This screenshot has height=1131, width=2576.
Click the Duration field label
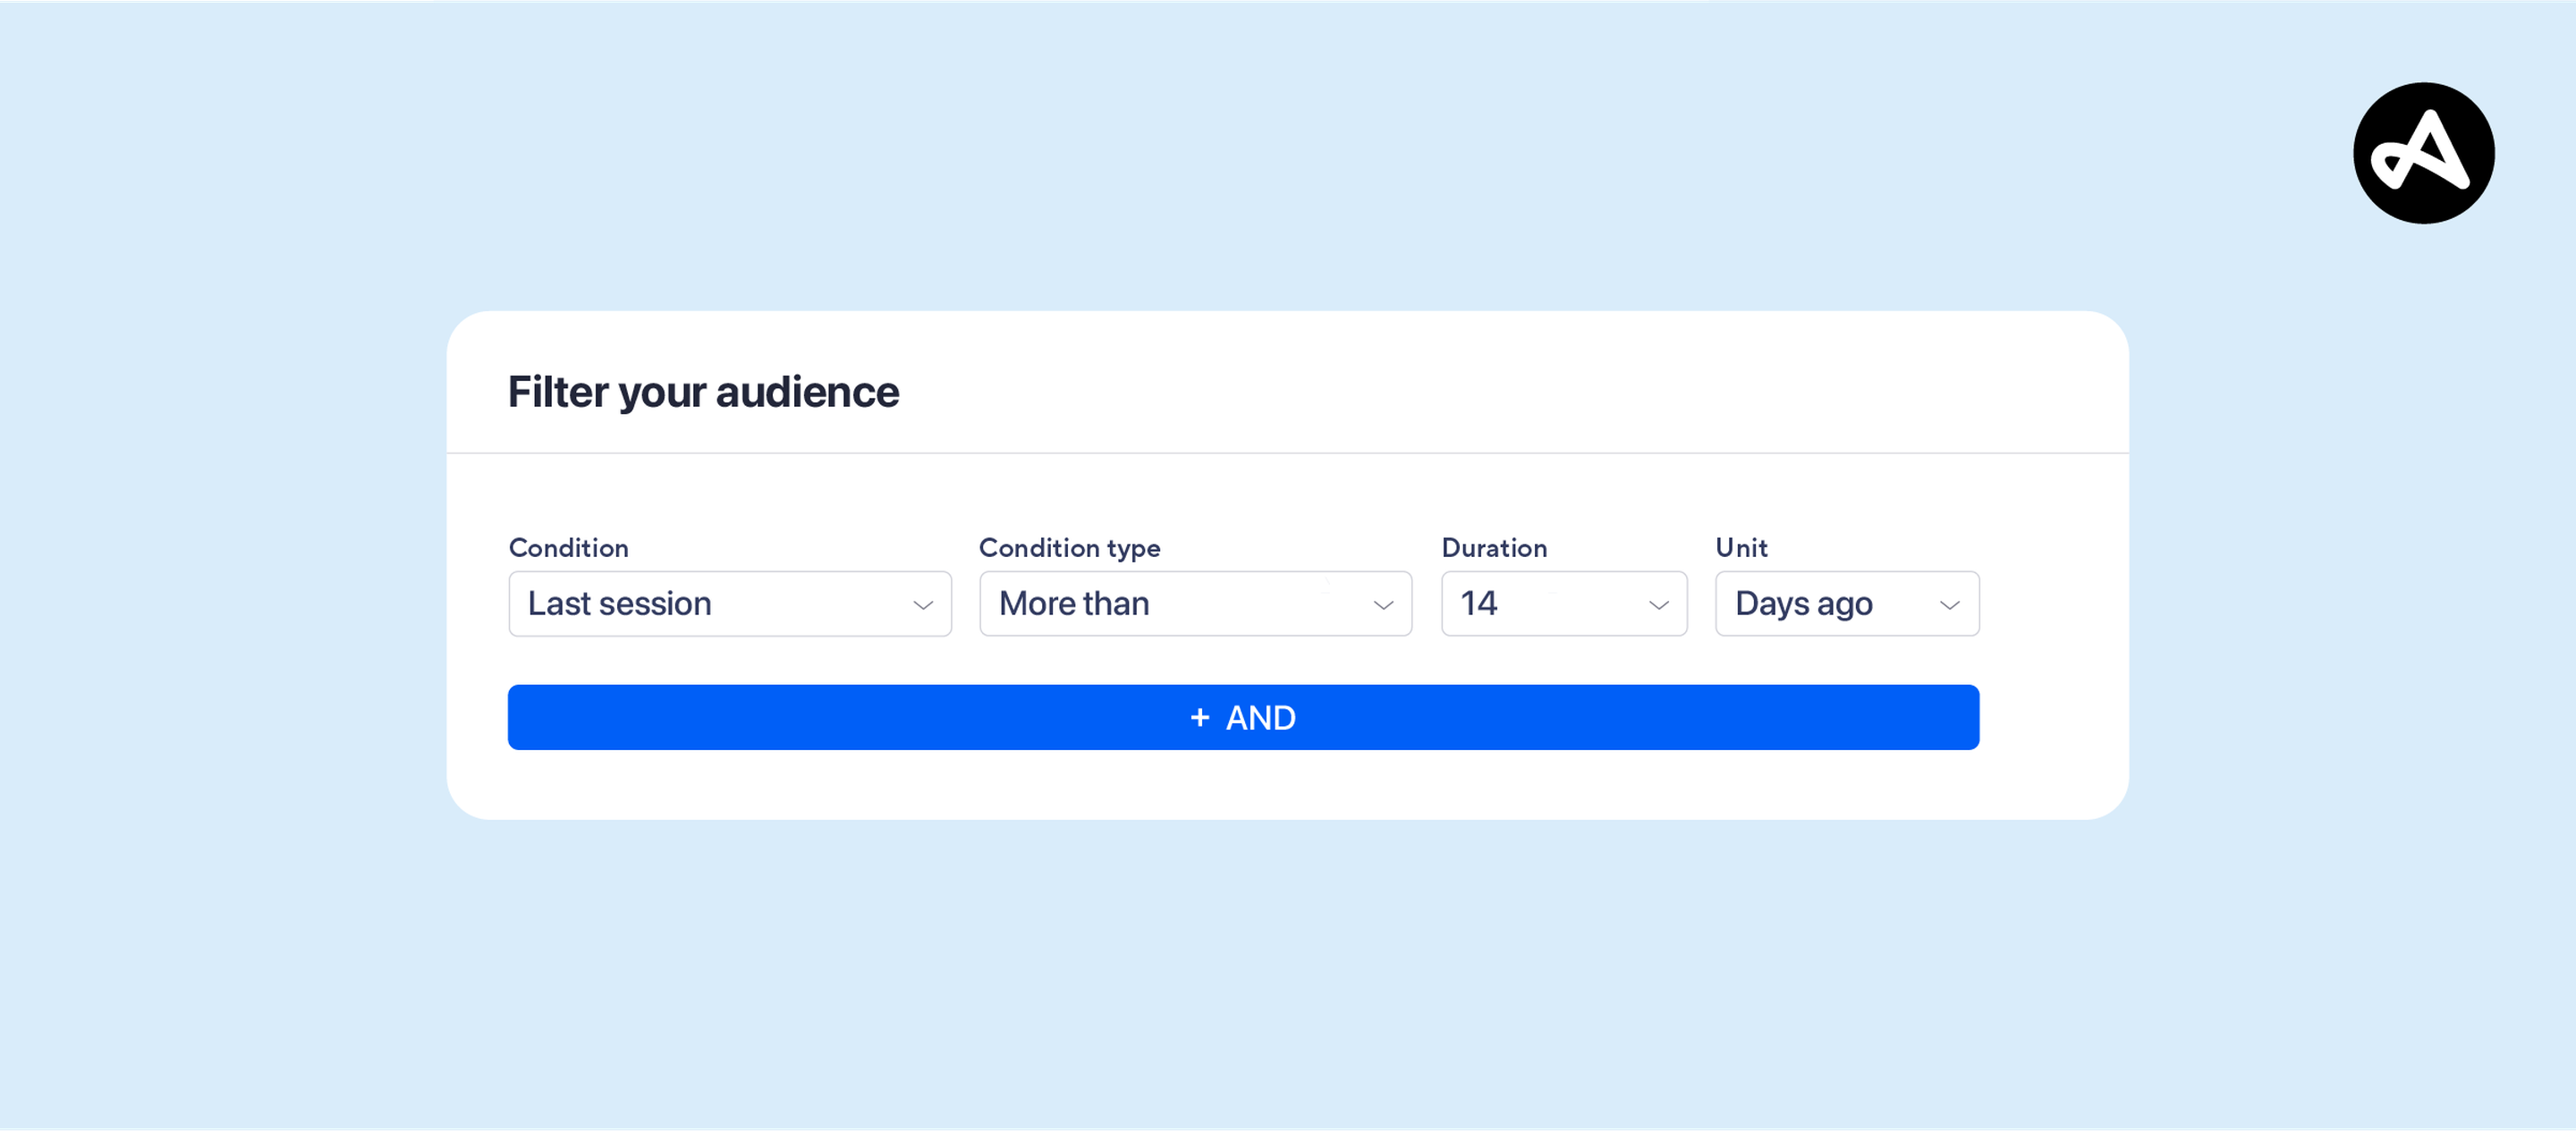point(1494,548)
